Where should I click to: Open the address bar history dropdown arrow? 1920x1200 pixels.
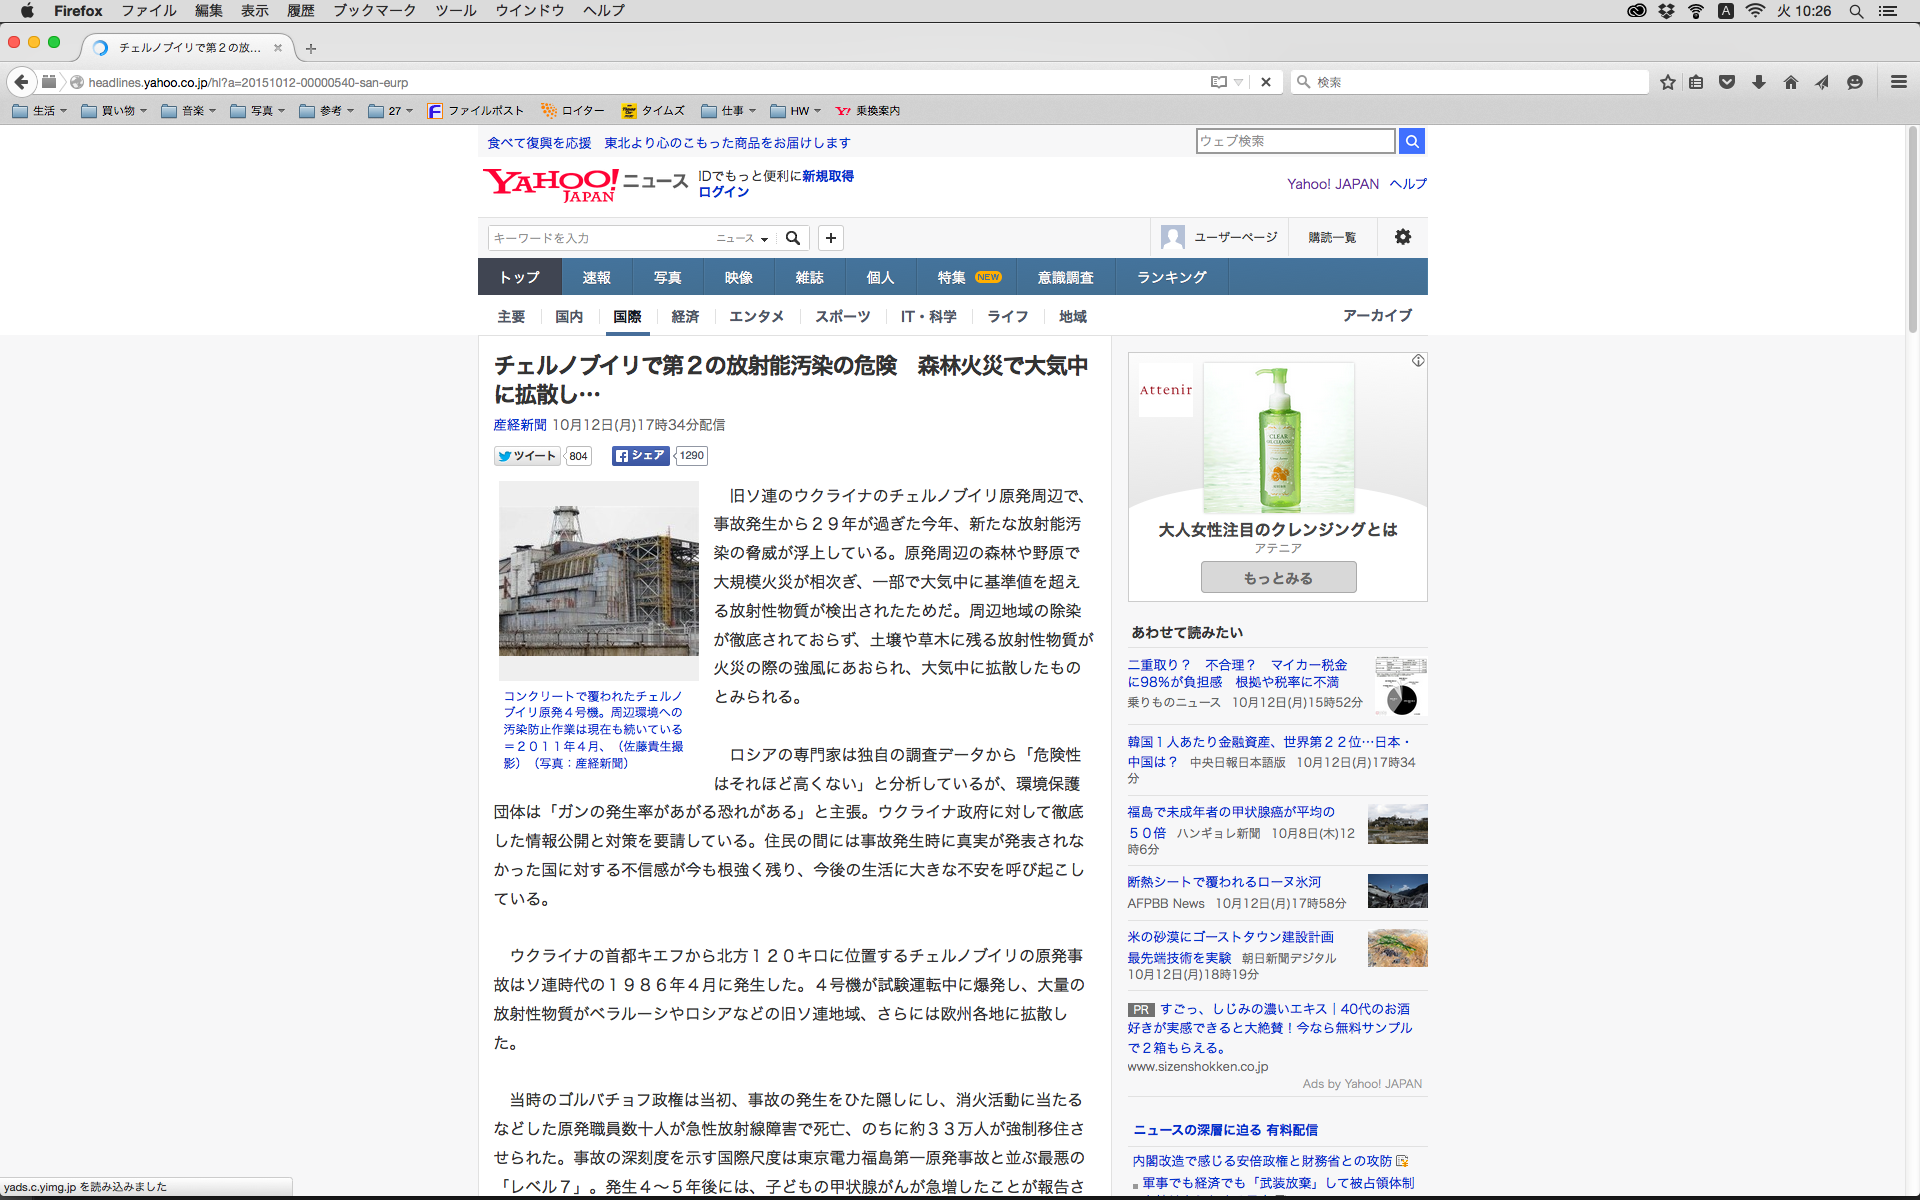pyautogui.click(x=1239, y=82)
